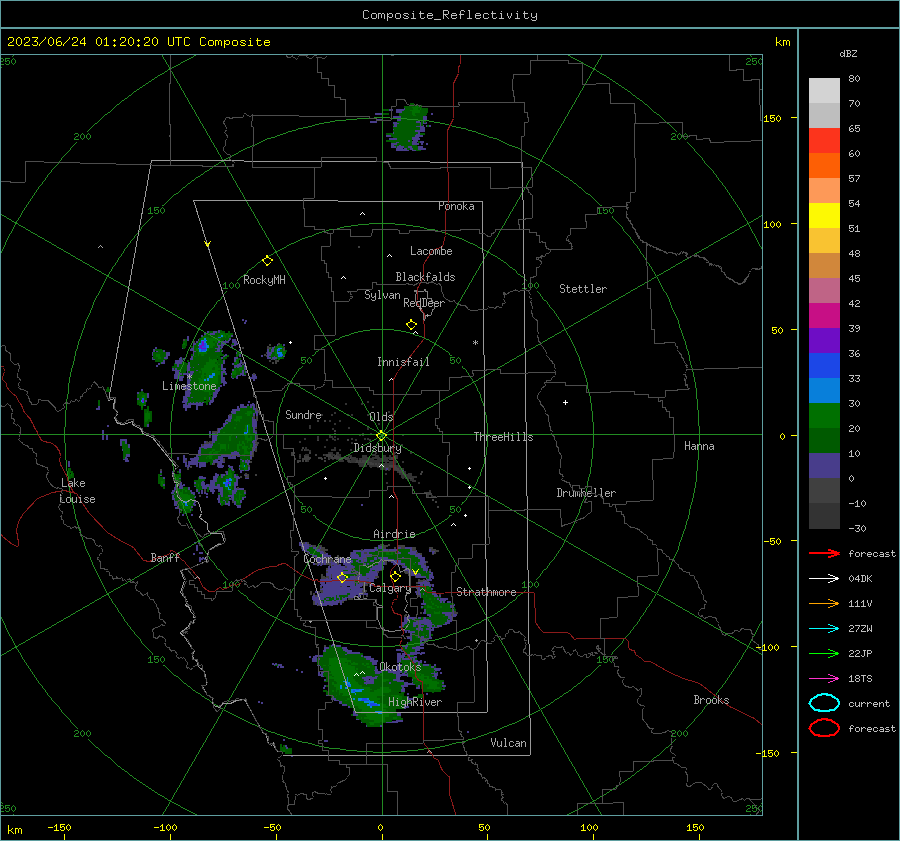Click the cyan current ellipse legend icon
The width and height of the screenshot is (900, 841).
(824, 703)
